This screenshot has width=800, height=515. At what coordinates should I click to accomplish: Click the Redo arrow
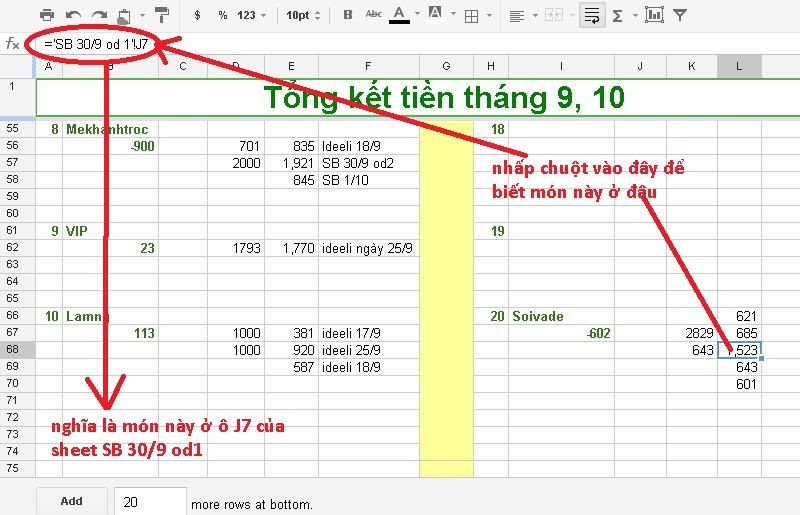click(x=98, y=15)
